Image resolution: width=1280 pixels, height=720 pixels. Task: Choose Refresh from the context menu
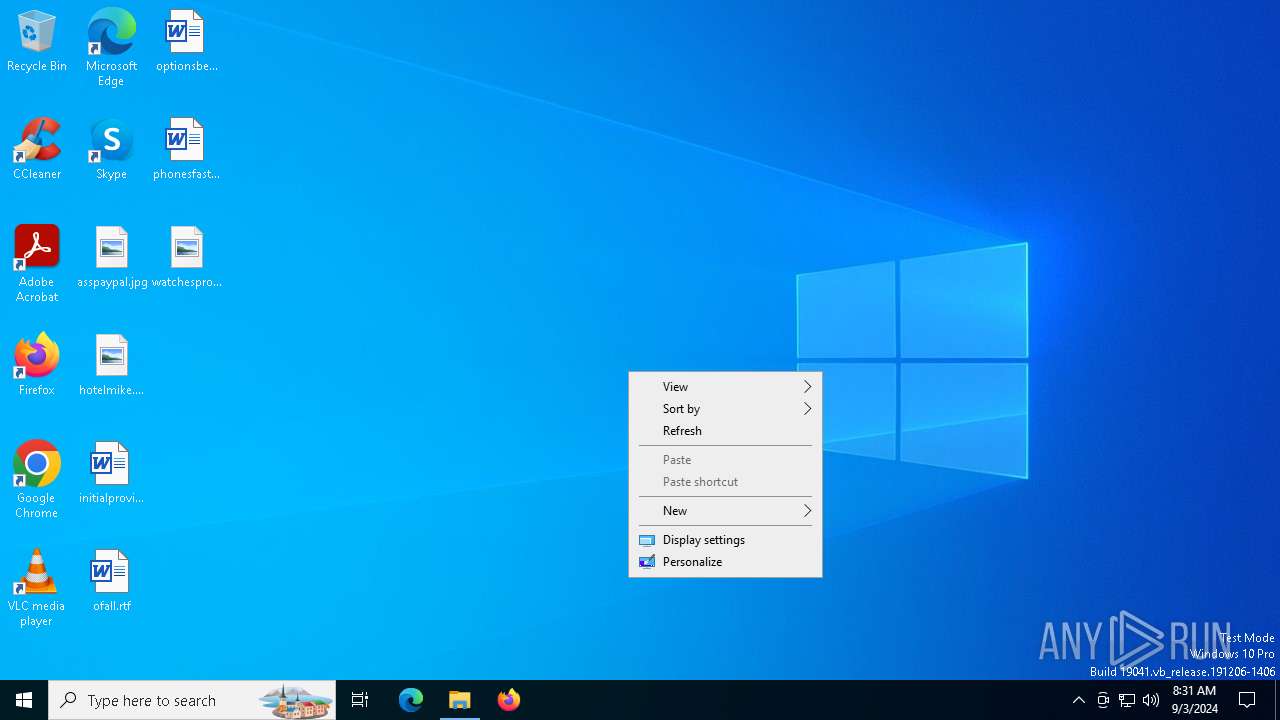725,431
